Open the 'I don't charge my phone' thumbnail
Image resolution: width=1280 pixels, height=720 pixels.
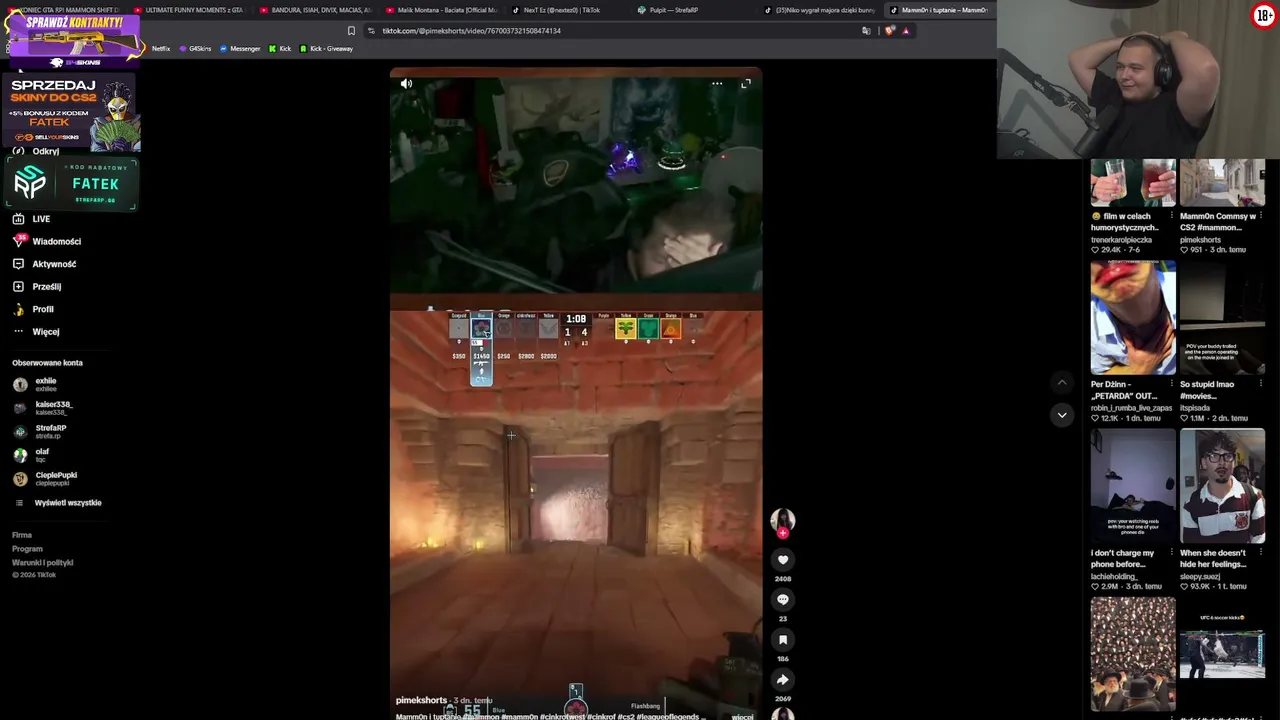tap(1133, 486)
